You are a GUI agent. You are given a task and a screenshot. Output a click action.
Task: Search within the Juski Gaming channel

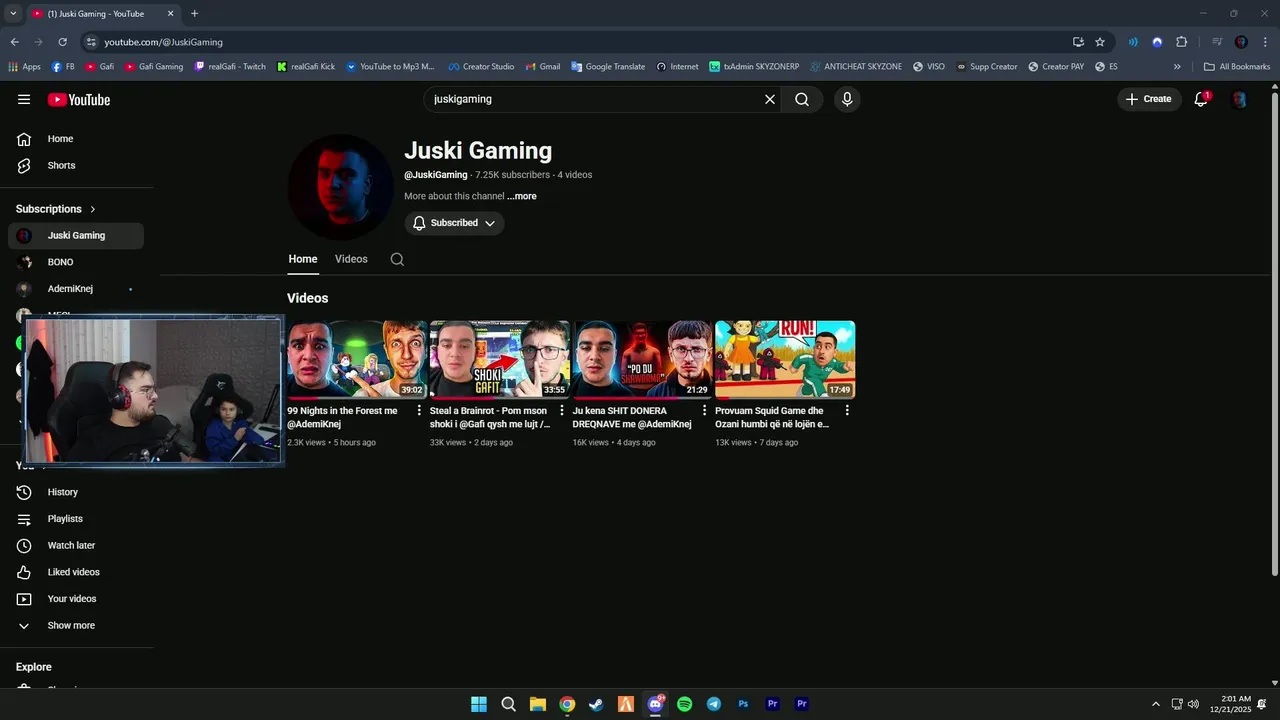point(397,259)
